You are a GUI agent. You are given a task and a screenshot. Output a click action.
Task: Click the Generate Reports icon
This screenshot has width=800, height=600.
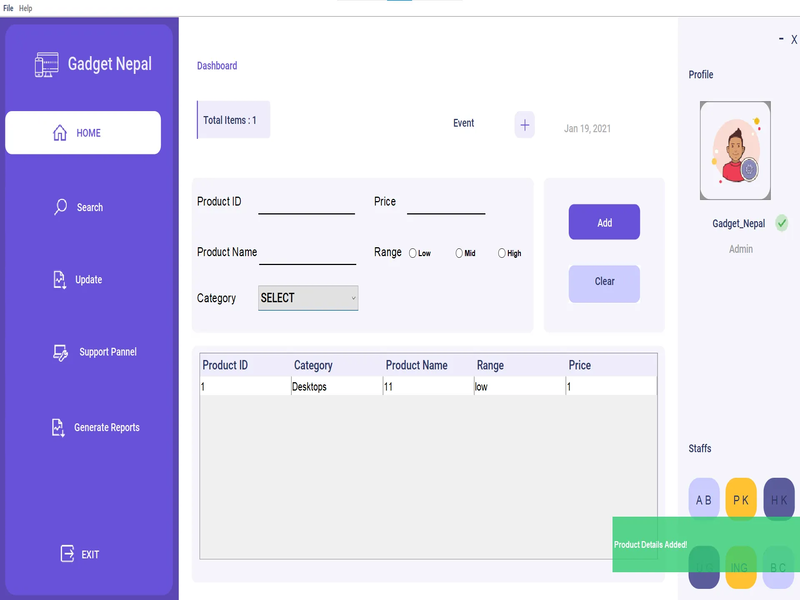[x=58, y=428]
